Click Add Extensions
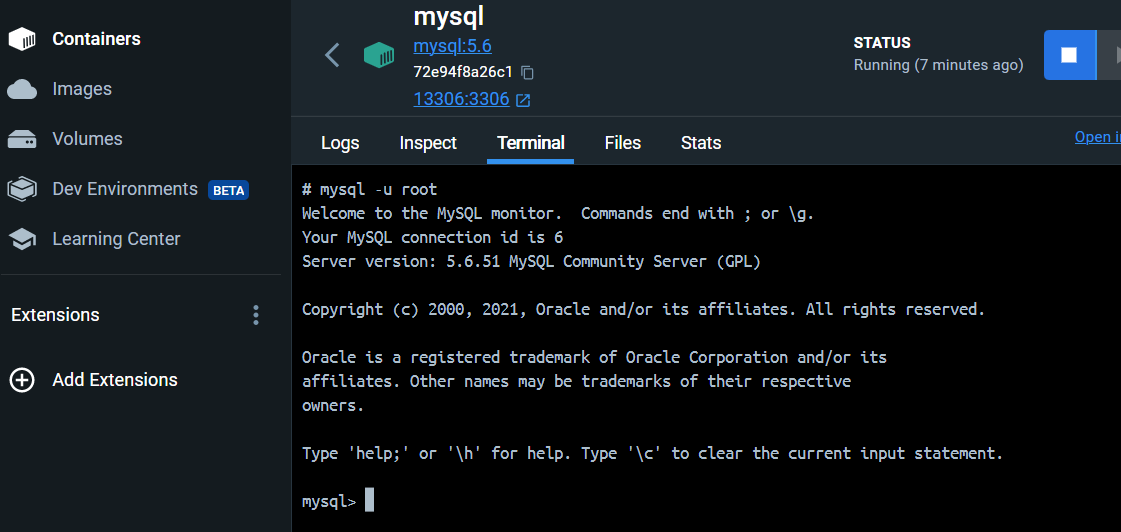The height and width of the screenshot is (532, 1121). coord(115,380)
